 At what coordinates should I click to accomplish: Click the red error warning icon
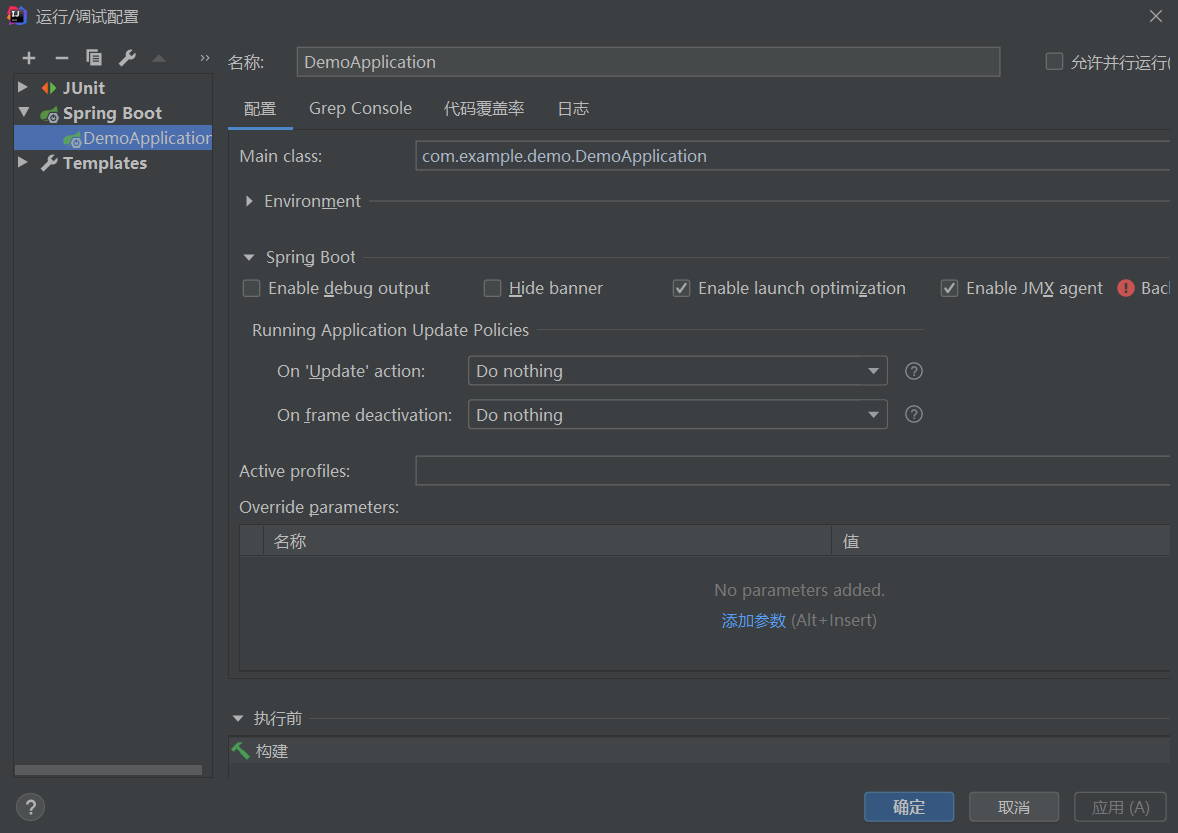click(1125, 288)
